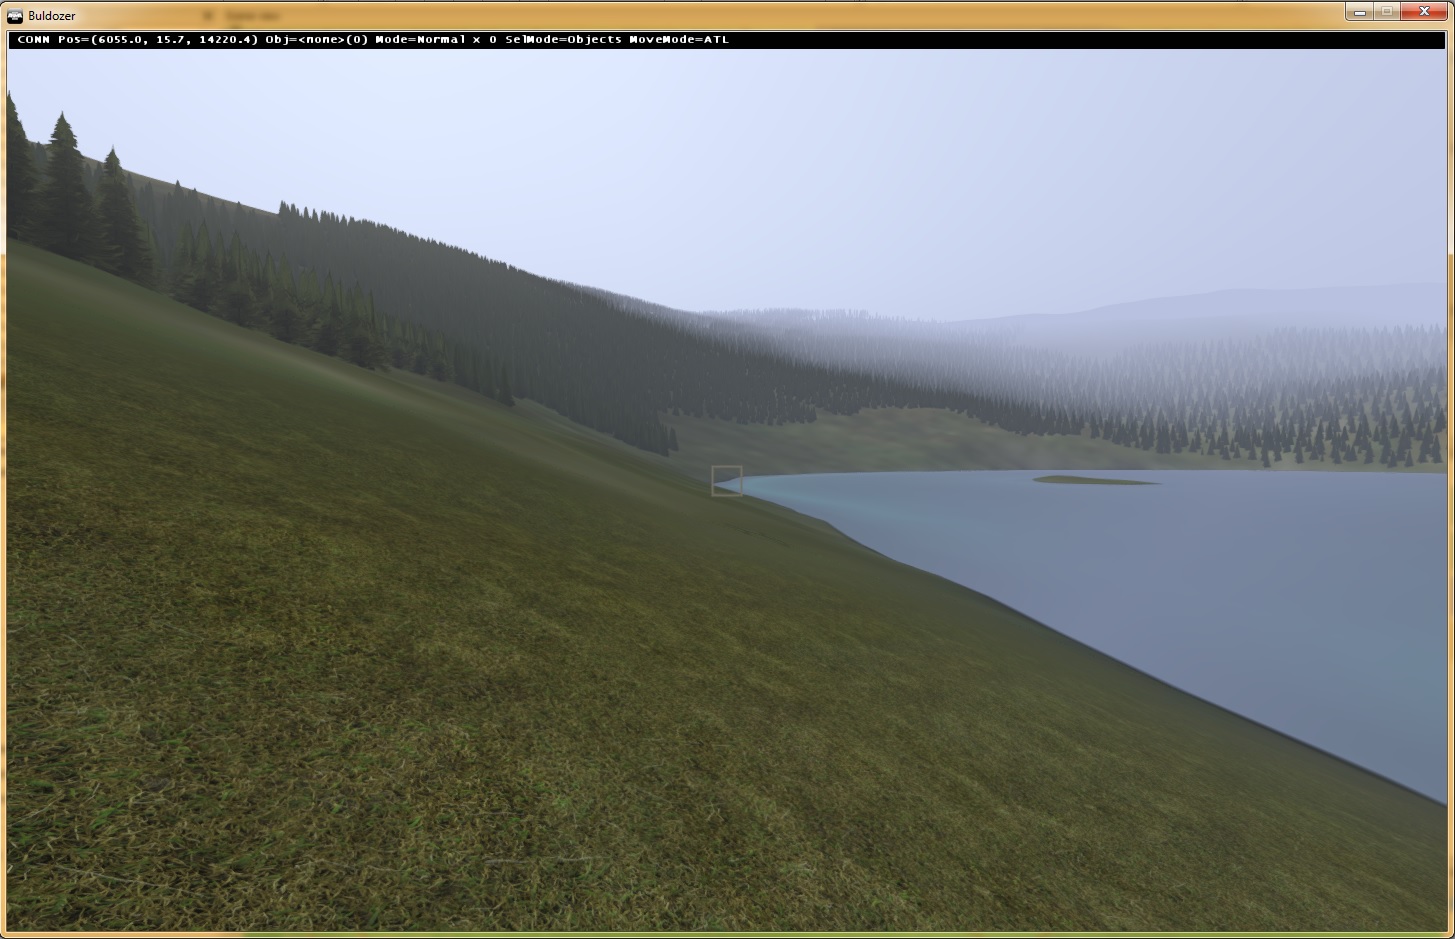Click the distant mountain ridge on horizon
The image size is (1455, 939).
(1250, 300)
